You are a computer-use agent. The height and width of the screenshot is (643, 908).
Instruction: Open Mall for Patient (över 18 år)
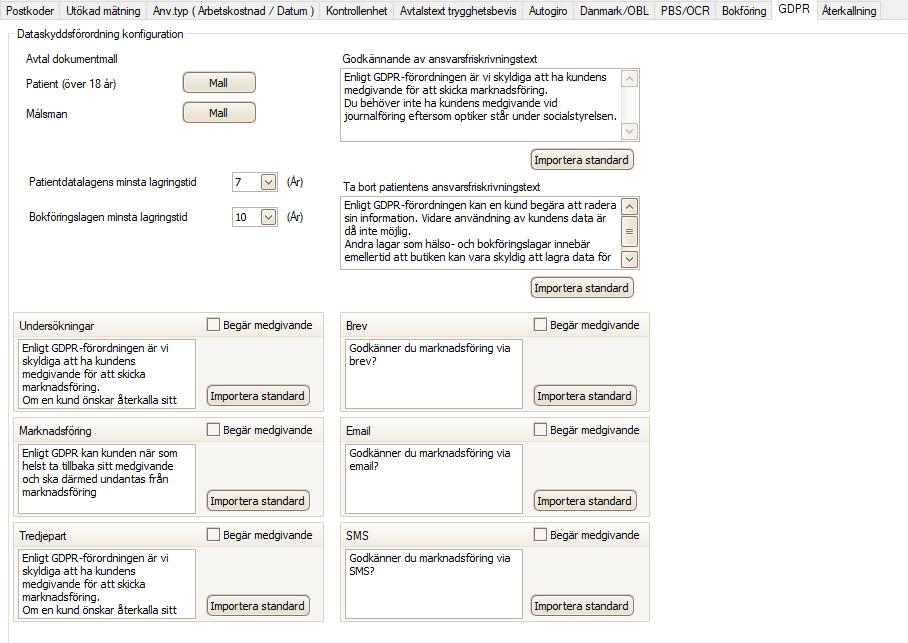[219, 83]
